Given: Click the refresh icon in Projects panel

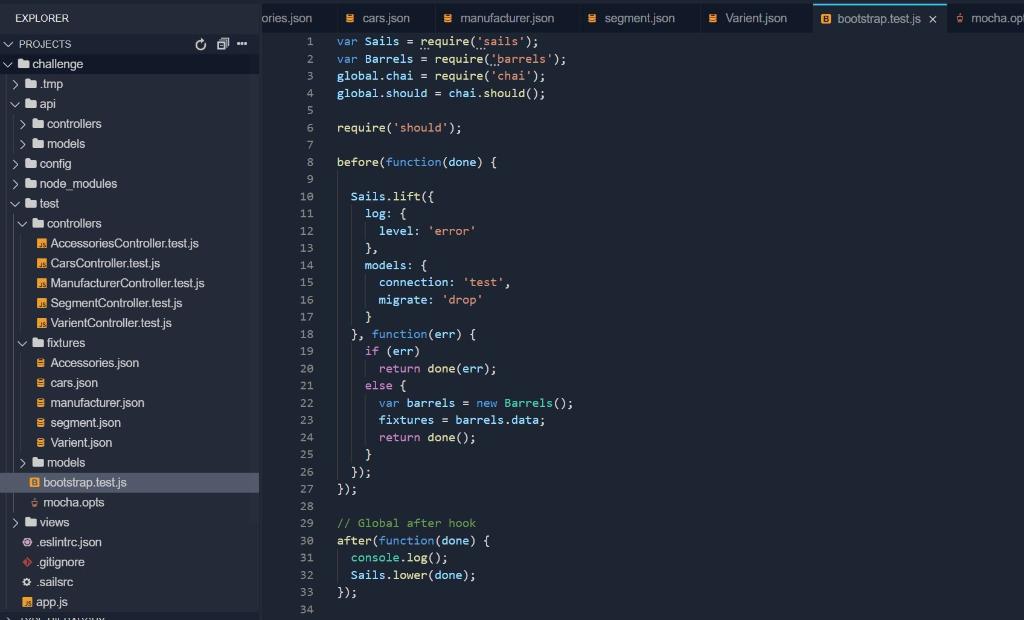Looking at the screenshot, I should (x=200, y=44).
